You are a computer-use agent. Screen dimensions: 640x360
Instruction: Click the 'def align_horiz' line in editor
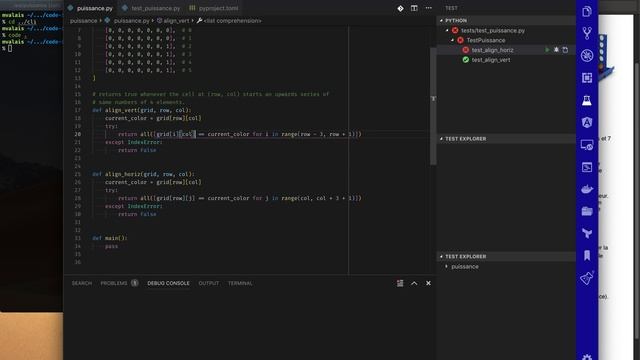point(144,174)
